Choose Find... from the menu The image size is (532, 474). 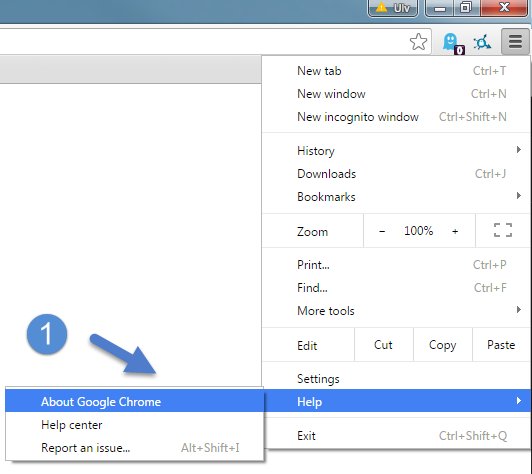396,288
